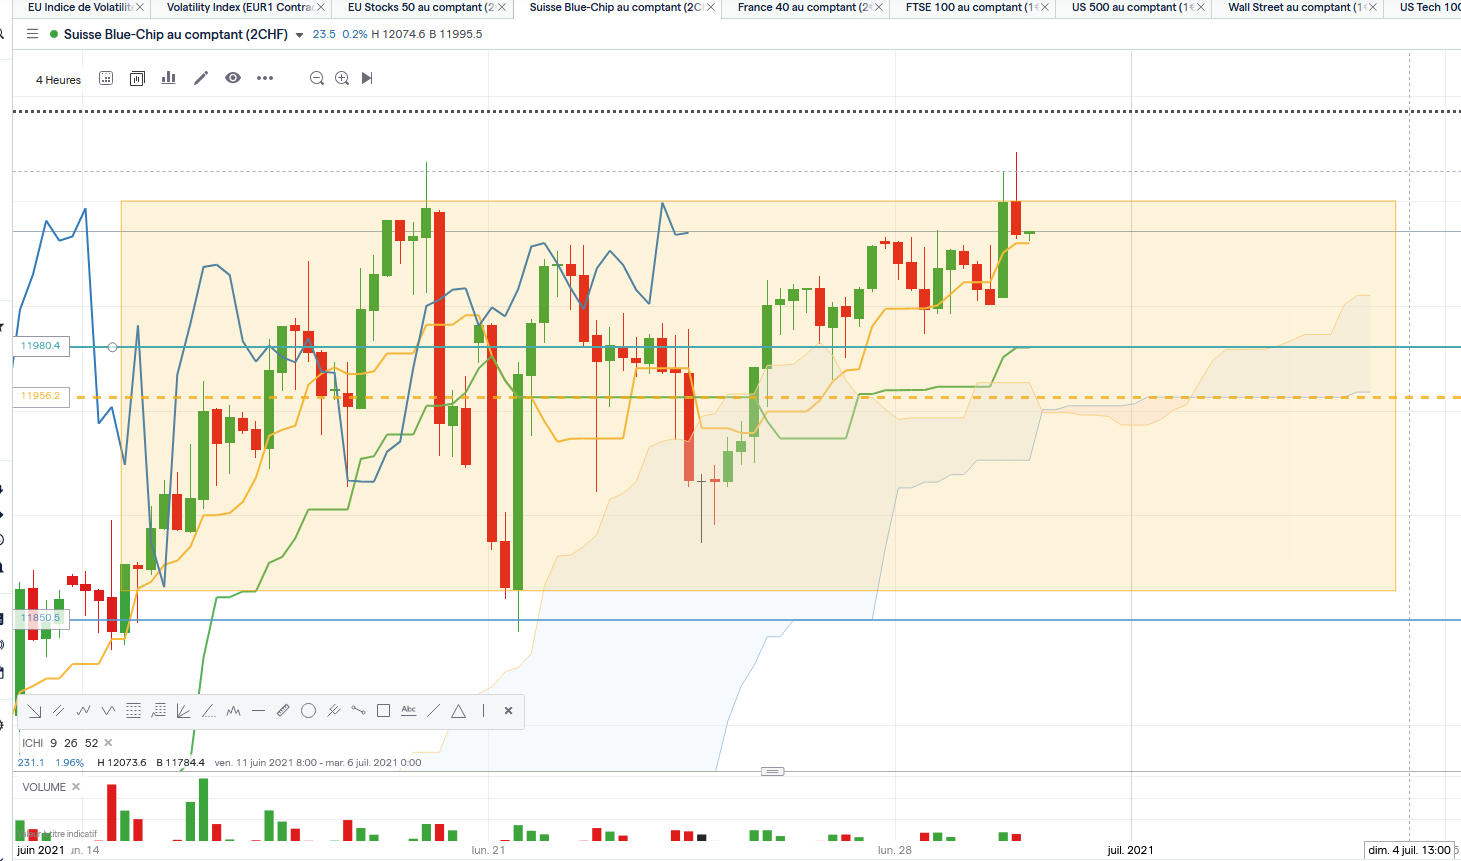Switch to EU Stocks 50 au comptant tab

(x=421, y=7)
